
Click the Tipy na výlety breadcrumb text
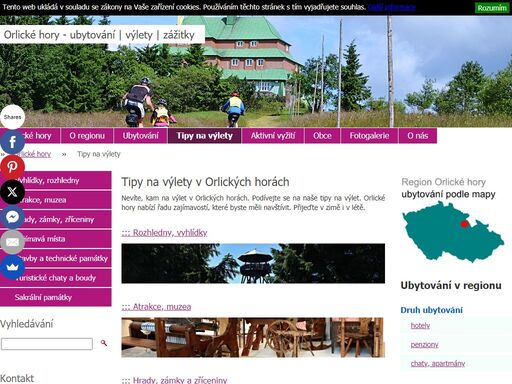point(99,154)
